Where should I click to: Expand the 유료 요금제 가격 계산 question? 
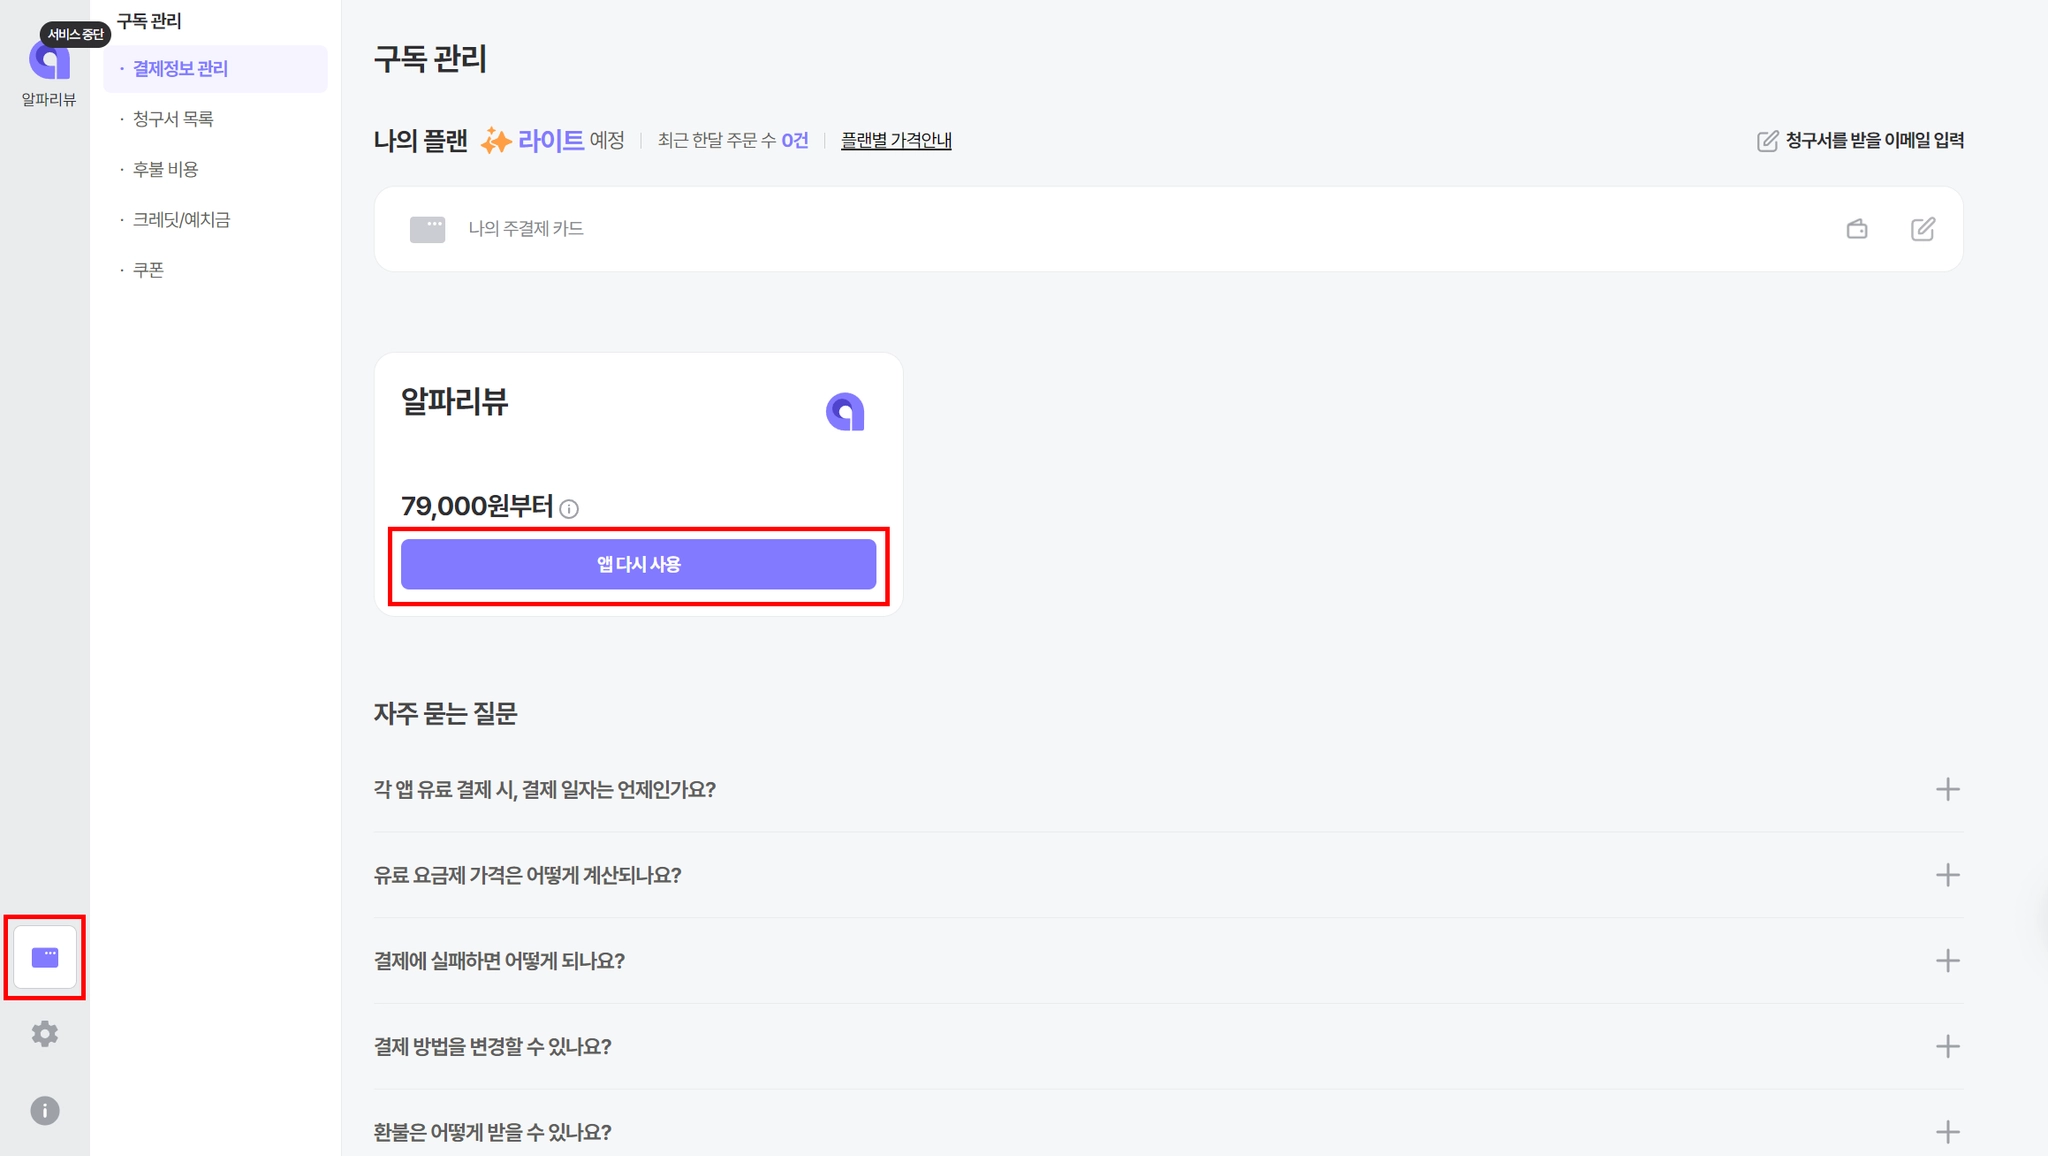click(1947, 875)
